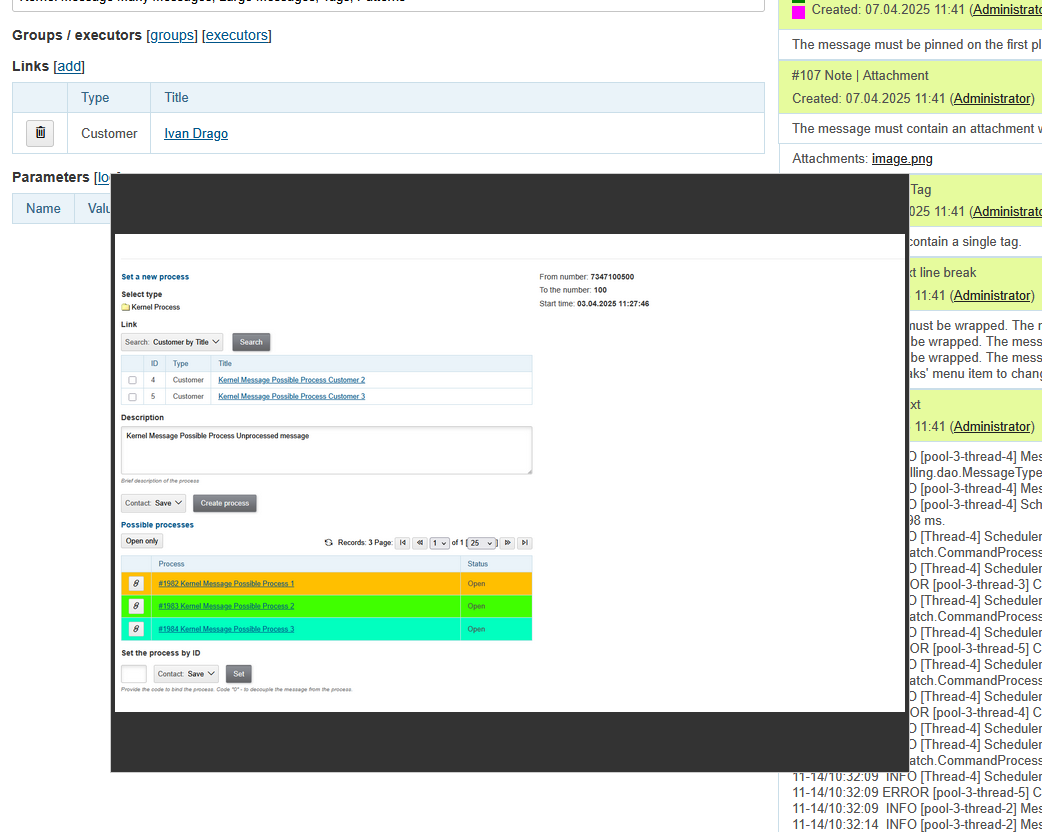This screenshot has height=832, width=1042.
Task: Toggle the Open only filter
Action: [x=142, y=541]
